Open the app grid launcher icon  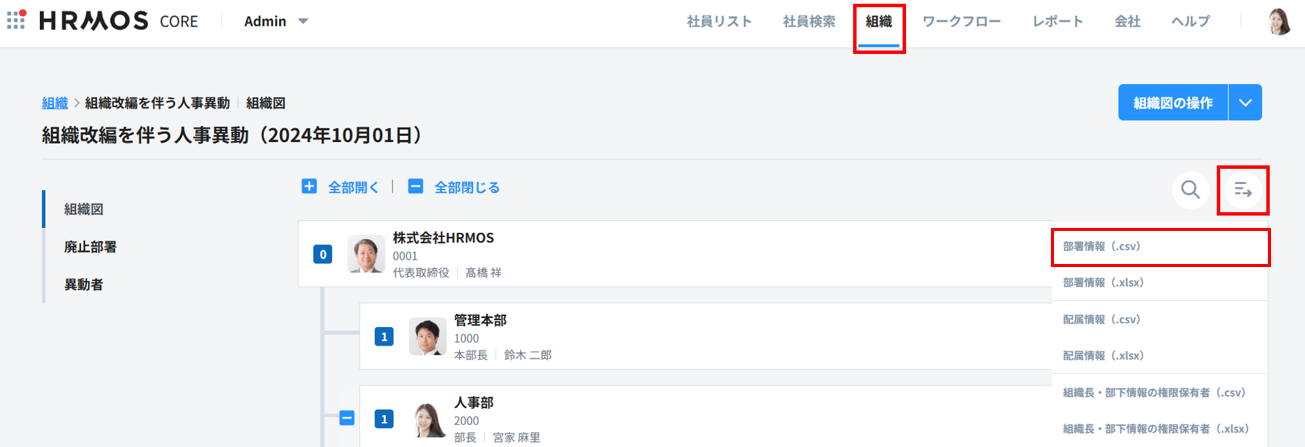tap(16, 21)
